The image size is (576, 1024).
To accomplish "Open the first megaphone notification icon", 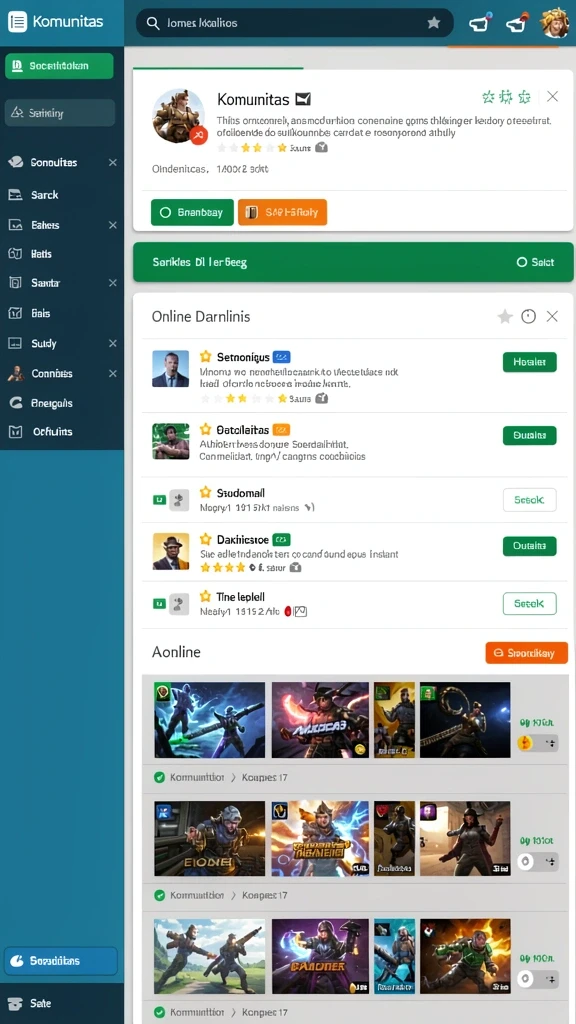I will point(479,24).
